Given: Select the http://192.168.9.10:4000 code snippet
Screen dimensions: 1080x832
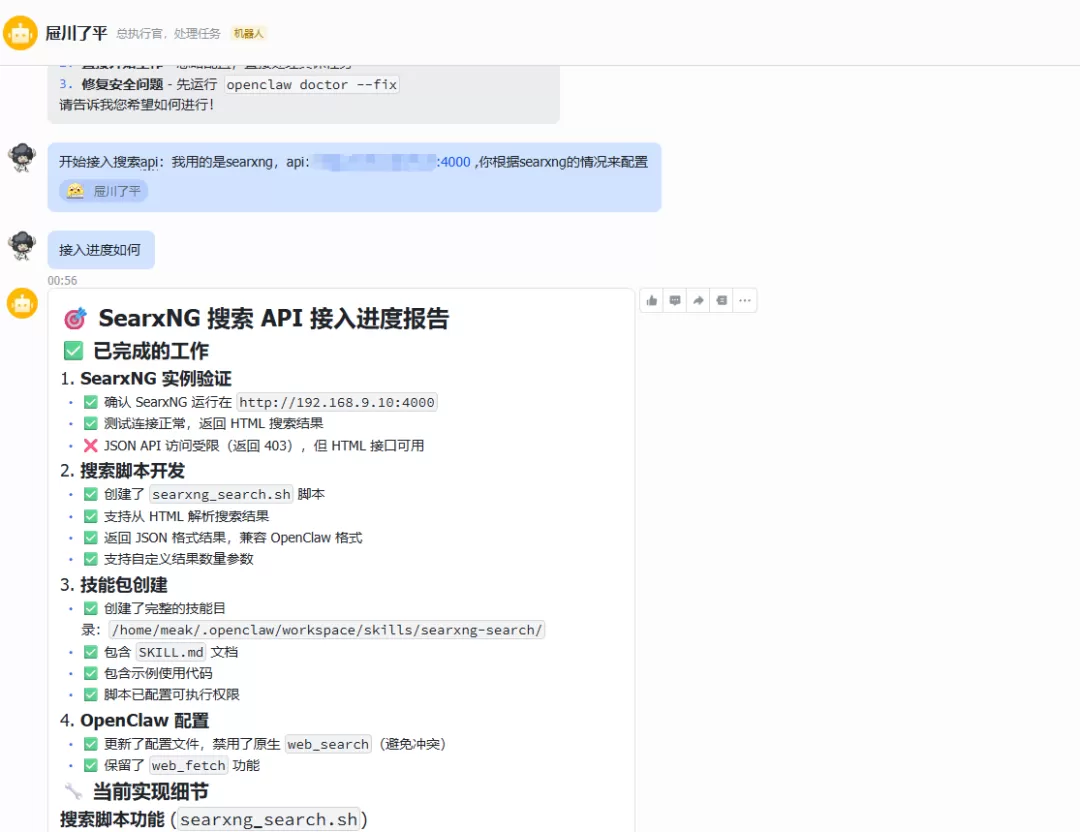Looking at the screenshot, I should coord(337,402).
